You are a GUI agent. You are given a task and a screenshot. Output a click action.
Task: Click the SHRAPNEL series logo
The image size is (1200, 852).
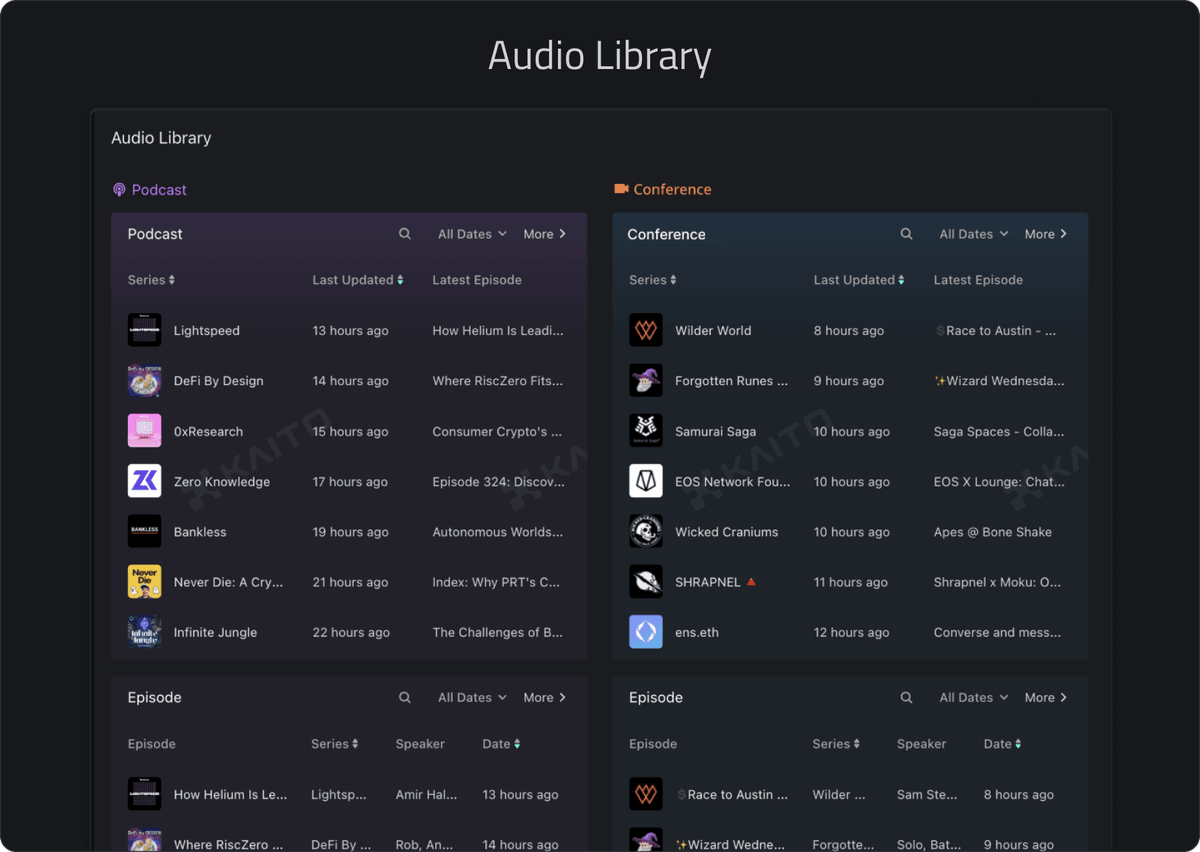pyautogui.click(x=646, y=582)
